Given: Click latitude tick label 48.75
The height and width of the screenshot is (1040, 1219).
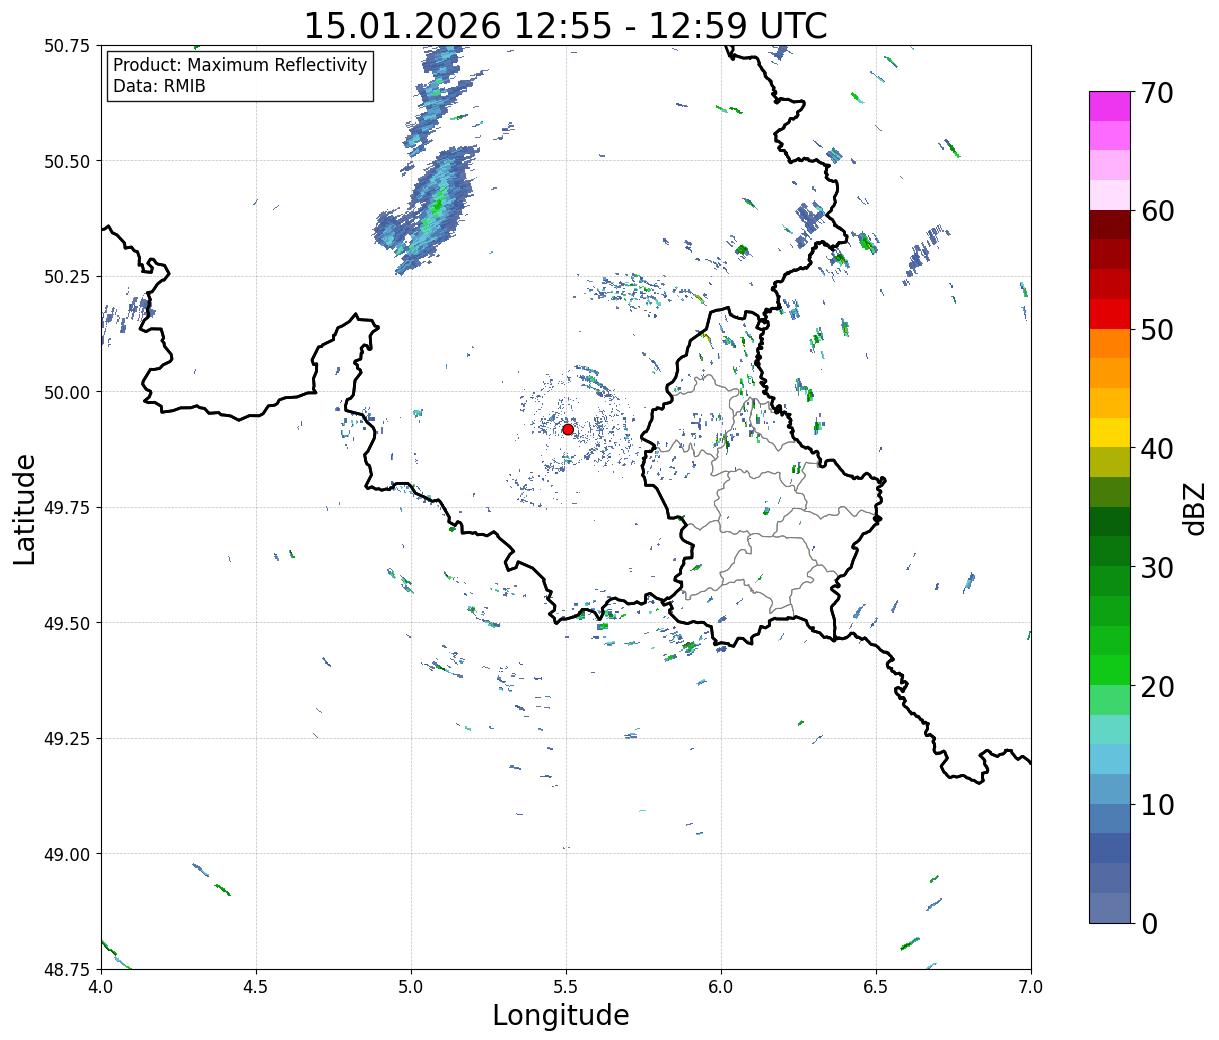Looking at the screenshot, I should [x=66, y=969].
